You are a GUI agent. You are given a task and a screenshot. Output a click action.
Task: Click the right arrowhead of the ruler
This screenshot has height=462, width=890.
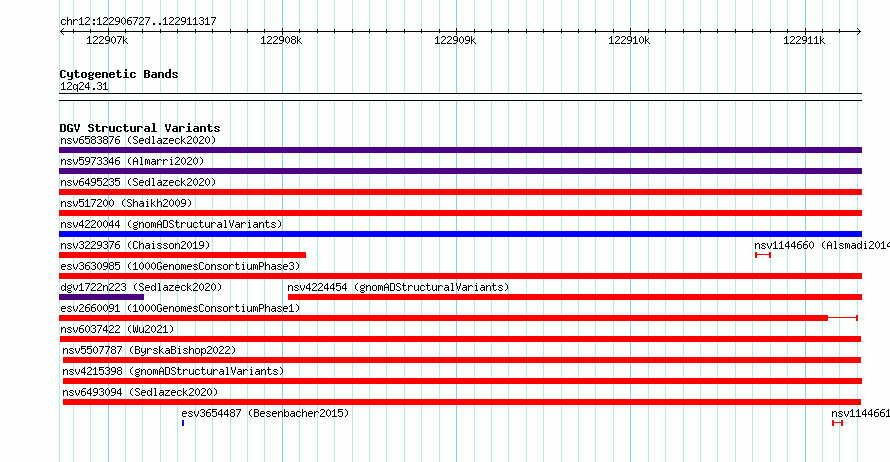pos(859,32)
